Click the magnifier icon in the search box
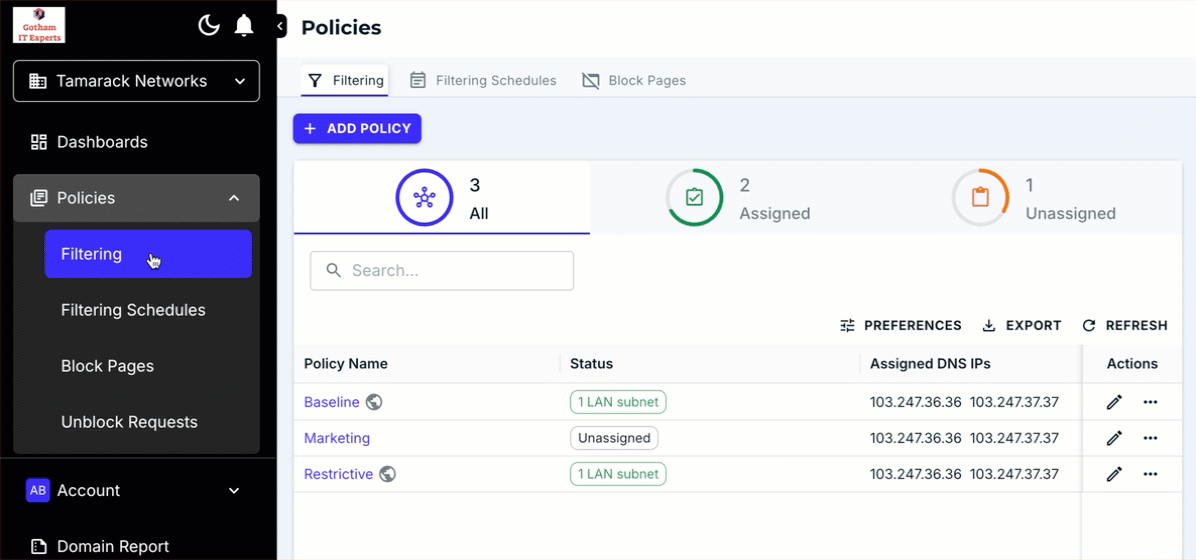 click(x=333, y=270)
